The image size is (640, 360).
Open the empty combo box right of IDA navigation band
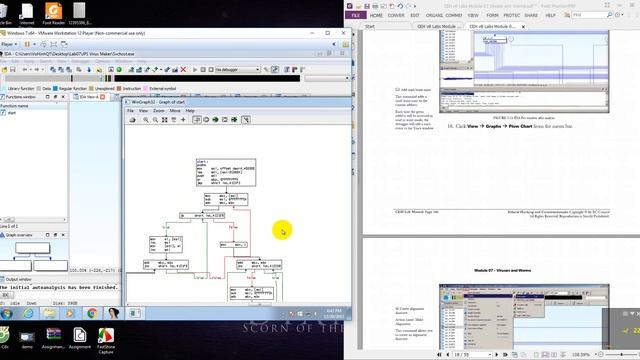click(x=327, y=78)
